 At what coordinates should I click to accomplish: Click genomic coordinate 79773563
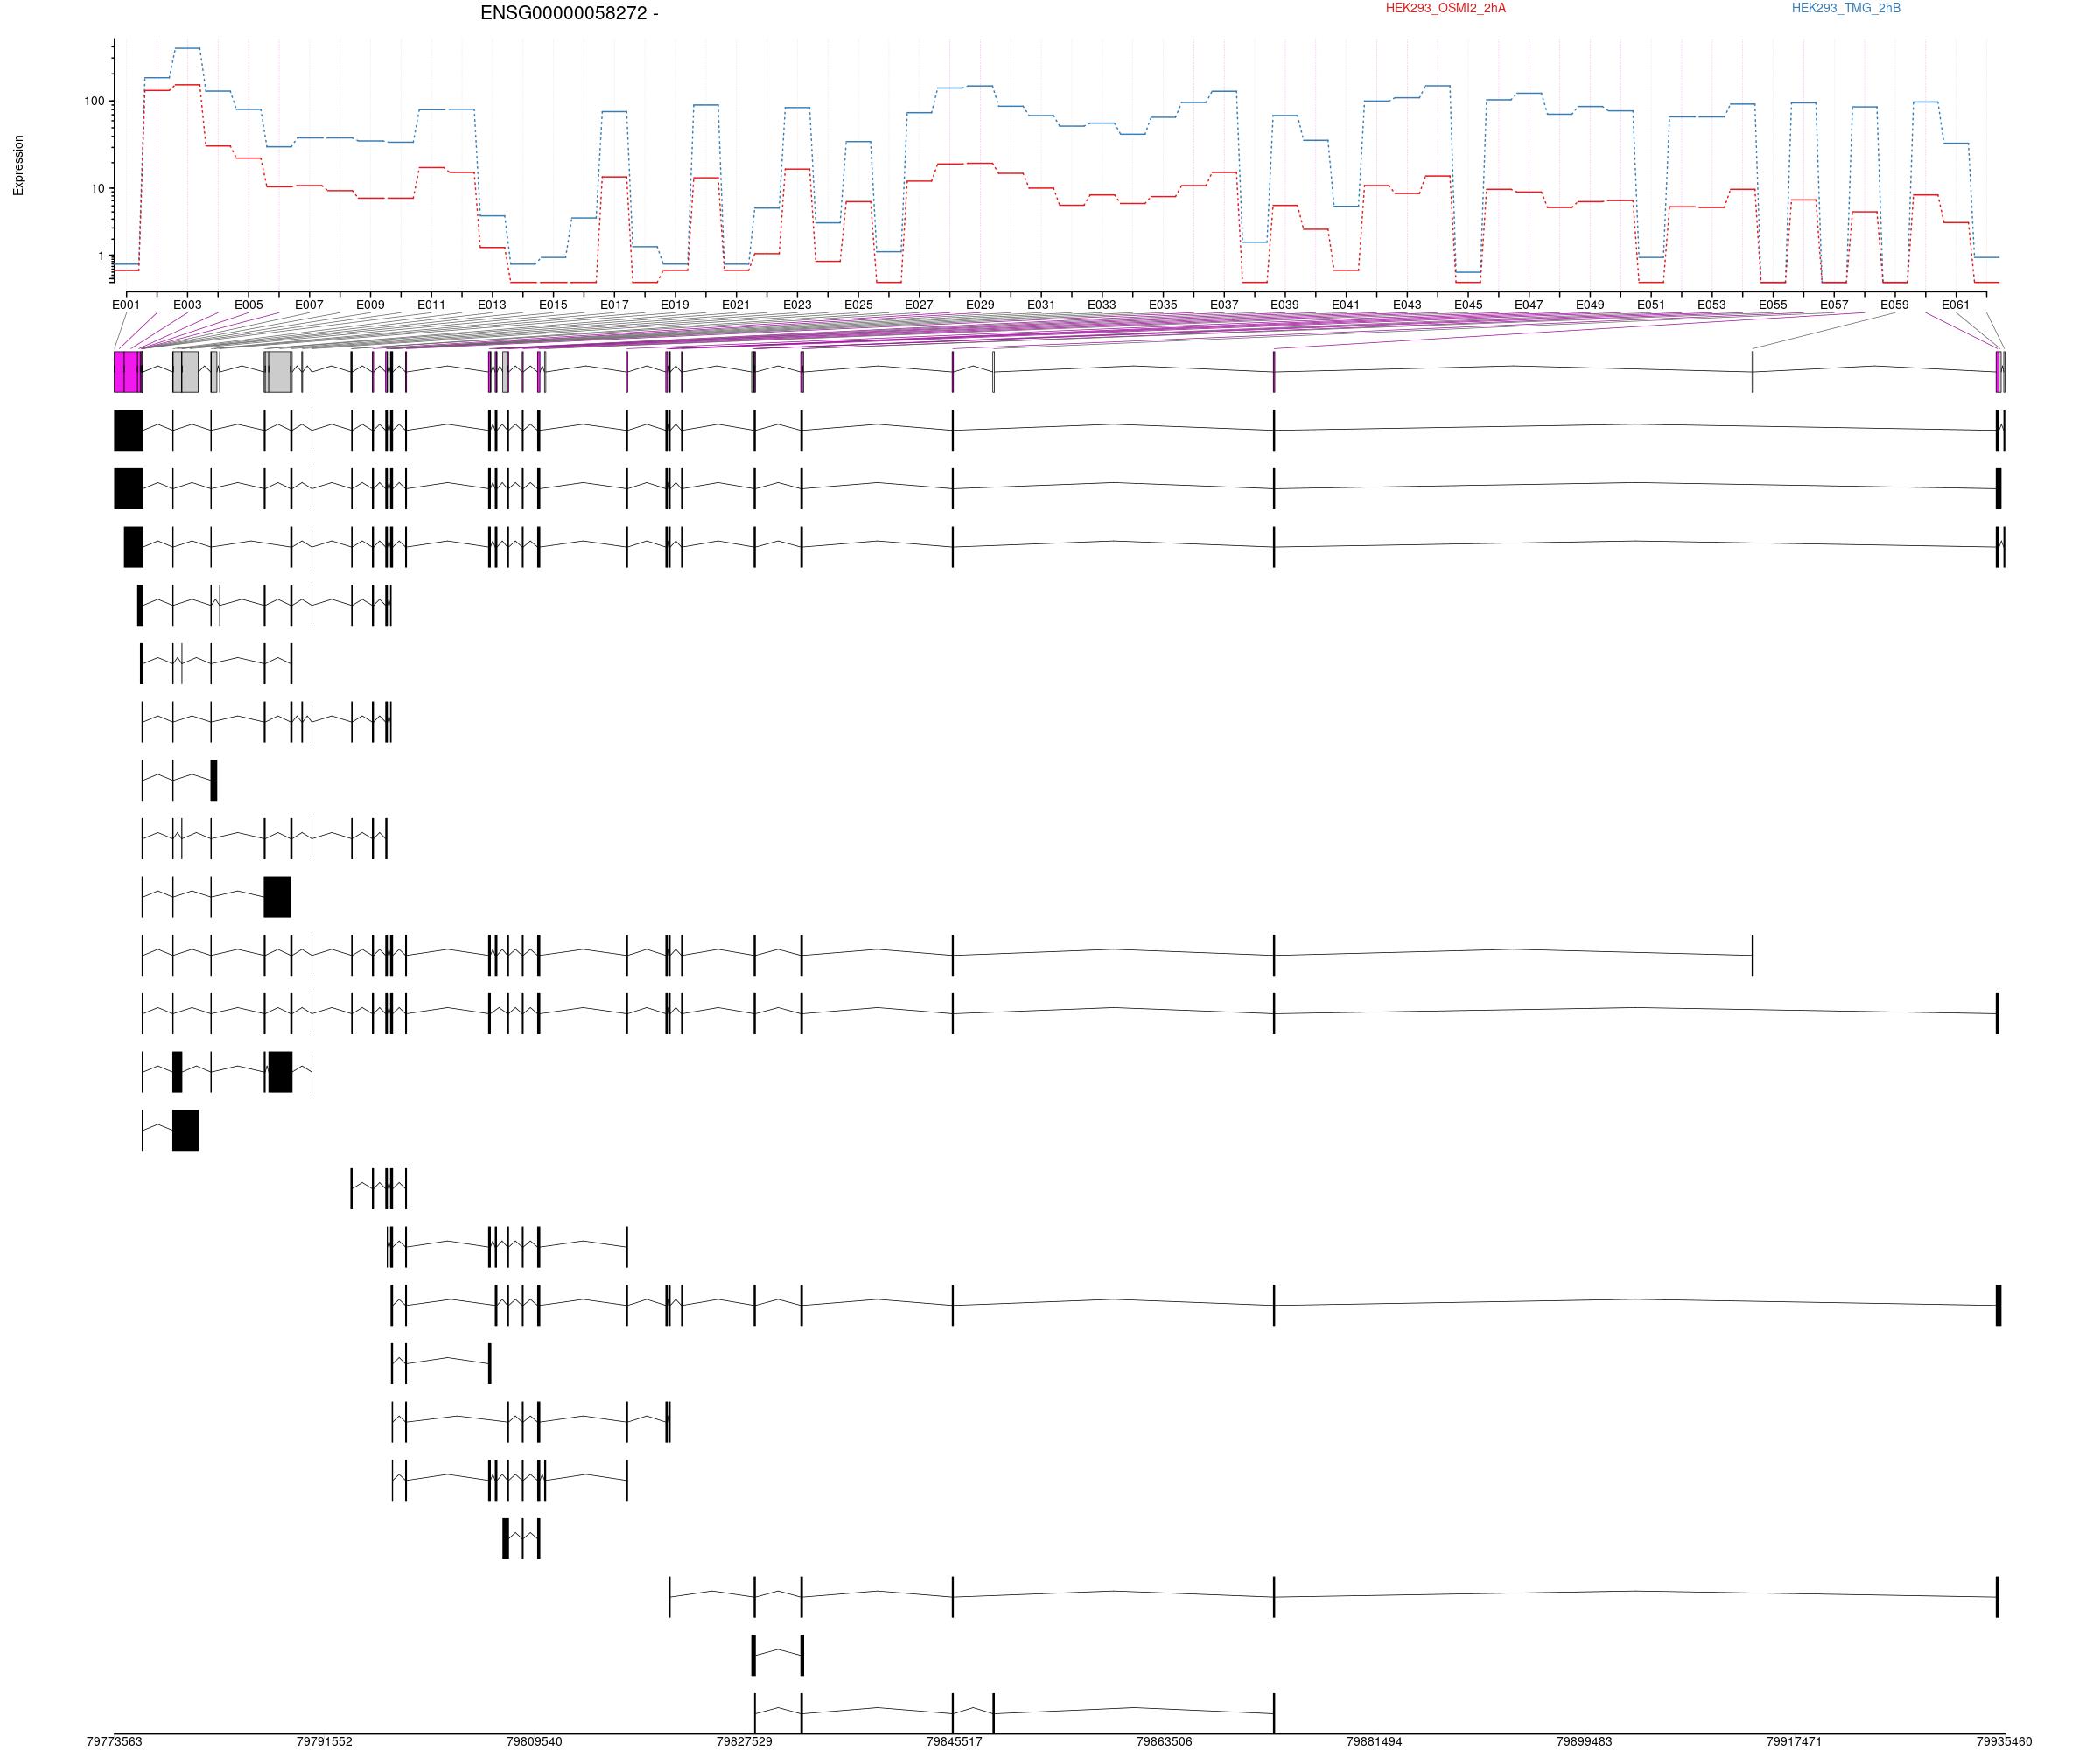(x=114, y=1741)
